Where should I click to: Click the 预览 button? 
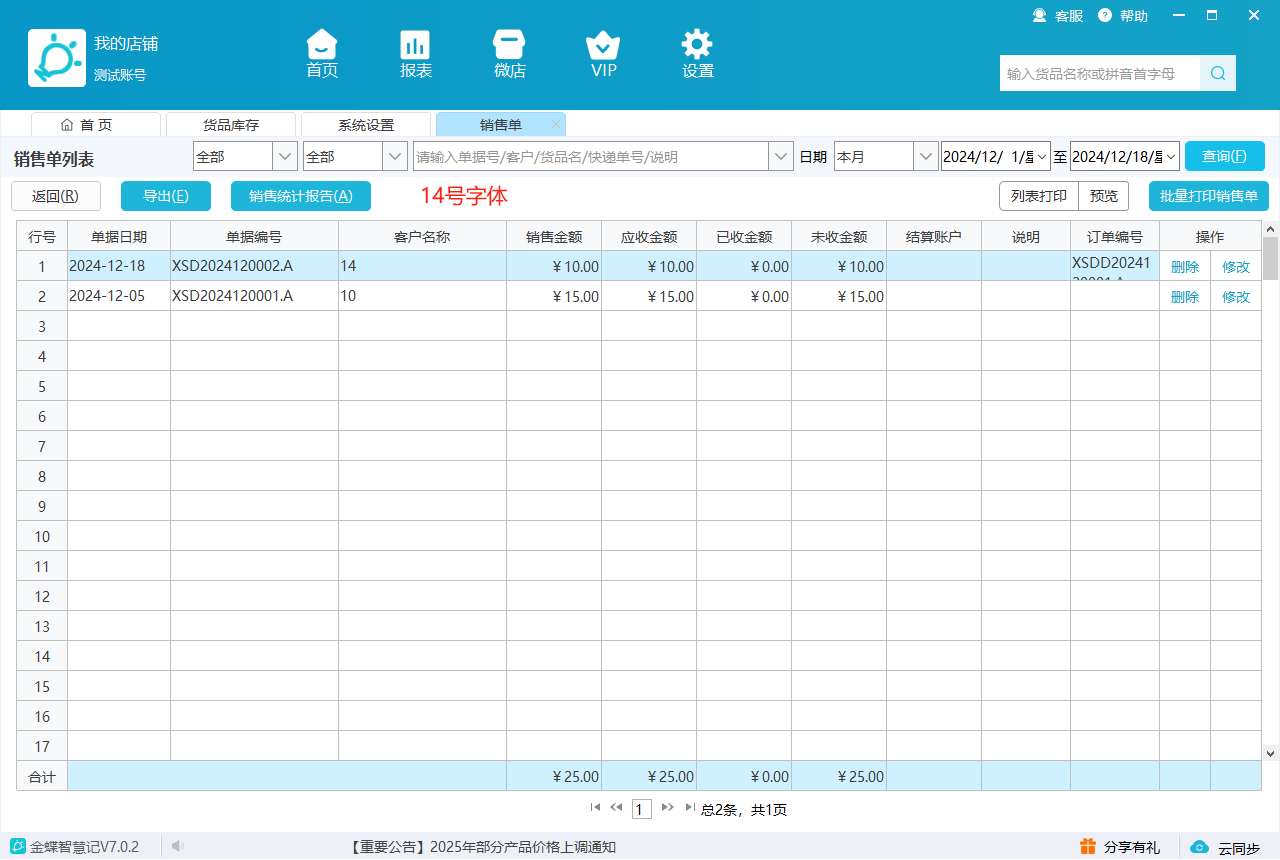coord(1104,196)
